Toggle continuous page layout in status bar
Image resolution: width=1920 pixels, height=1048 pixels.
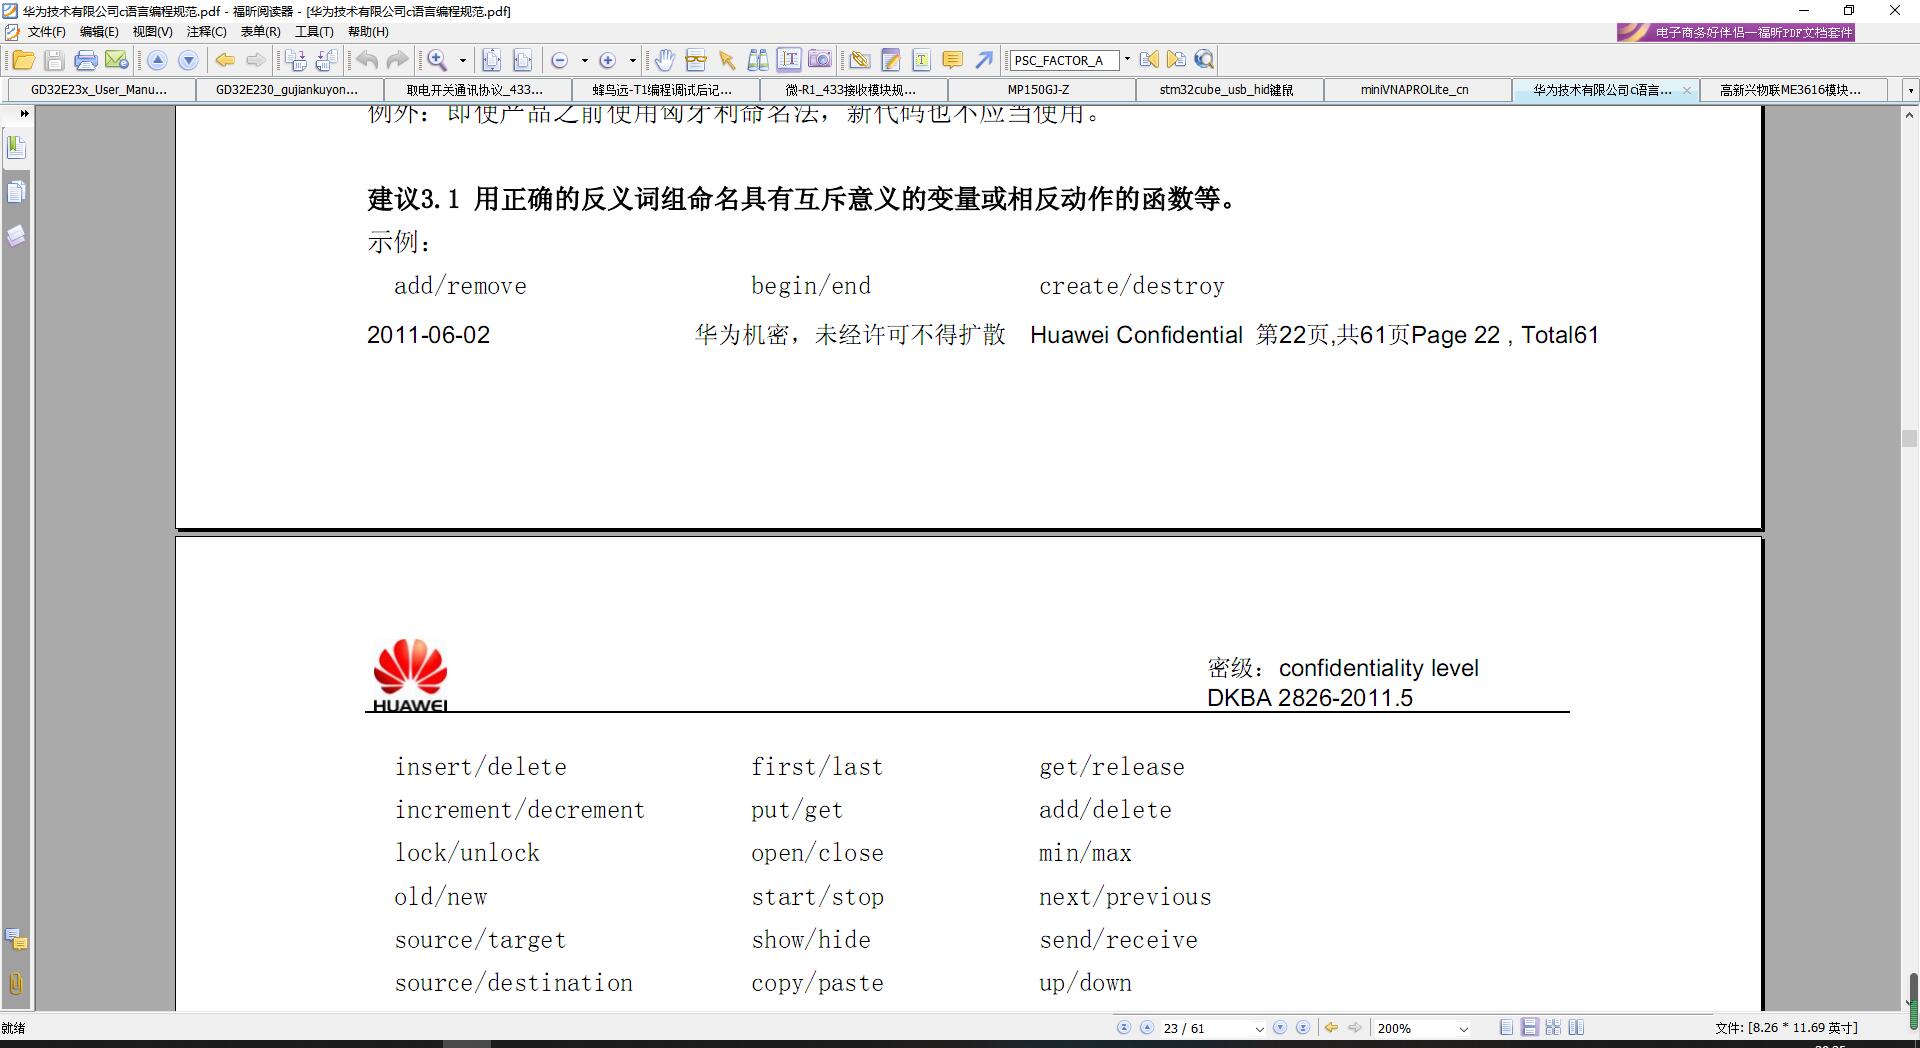(1530, 1027)
